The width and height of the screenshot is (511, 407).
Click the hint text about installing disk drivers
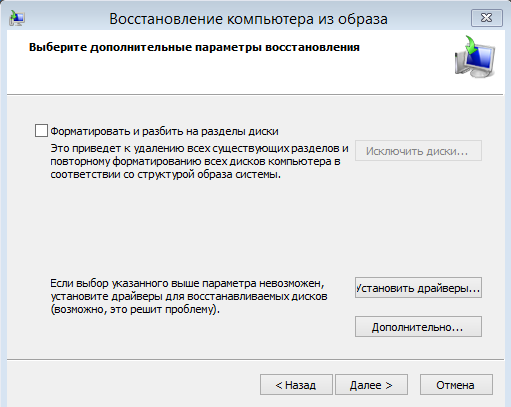(189, 296)
